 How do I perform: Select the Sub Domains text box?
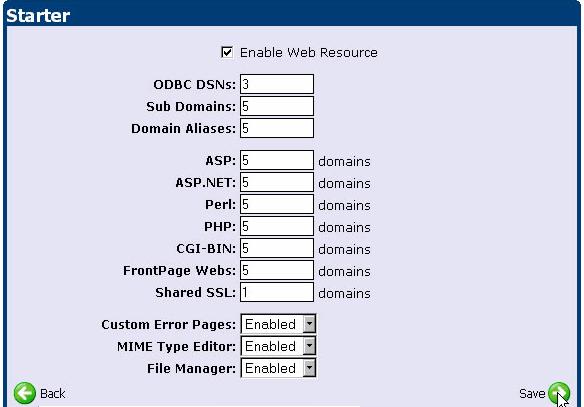coord(277,106)
